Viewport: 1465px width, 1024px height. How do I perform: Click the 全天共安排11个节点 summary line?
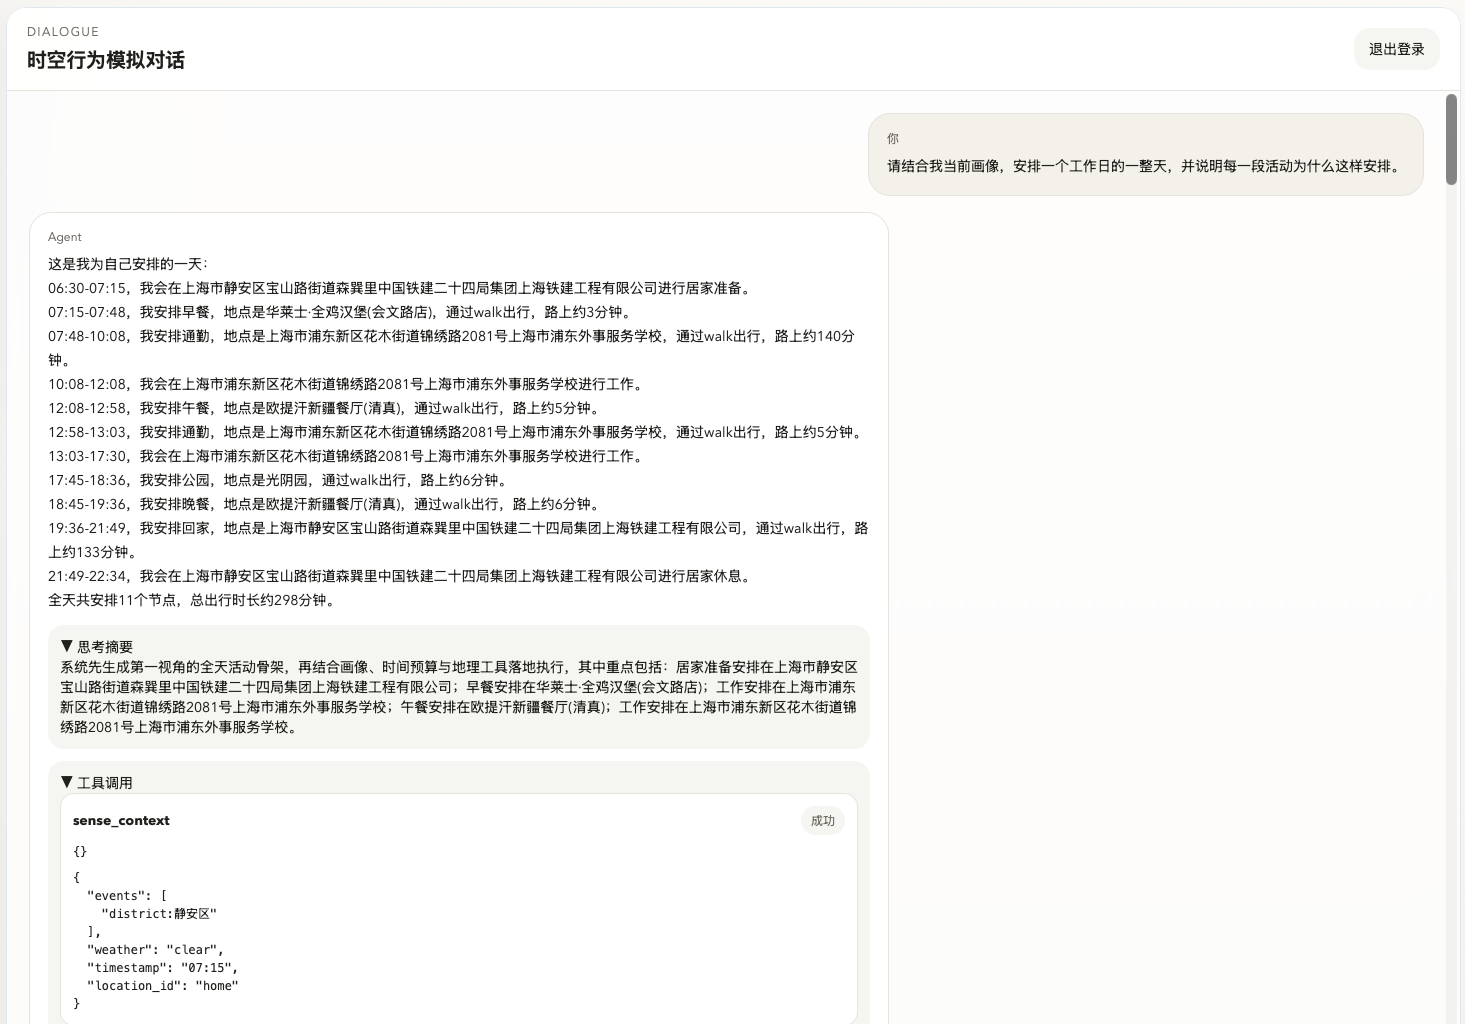pos(192,601)
